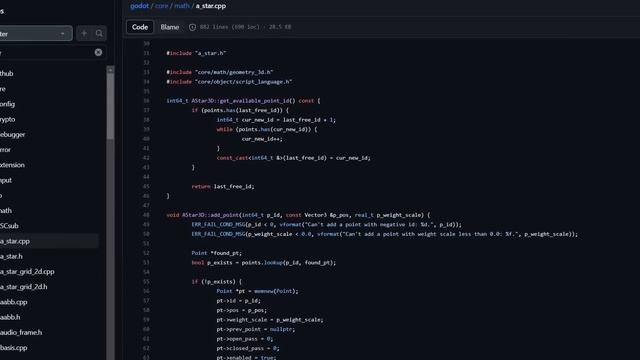Open aabb.h in the file tree
Viewport: 640px width, 360px height.
tap(10, 317)
